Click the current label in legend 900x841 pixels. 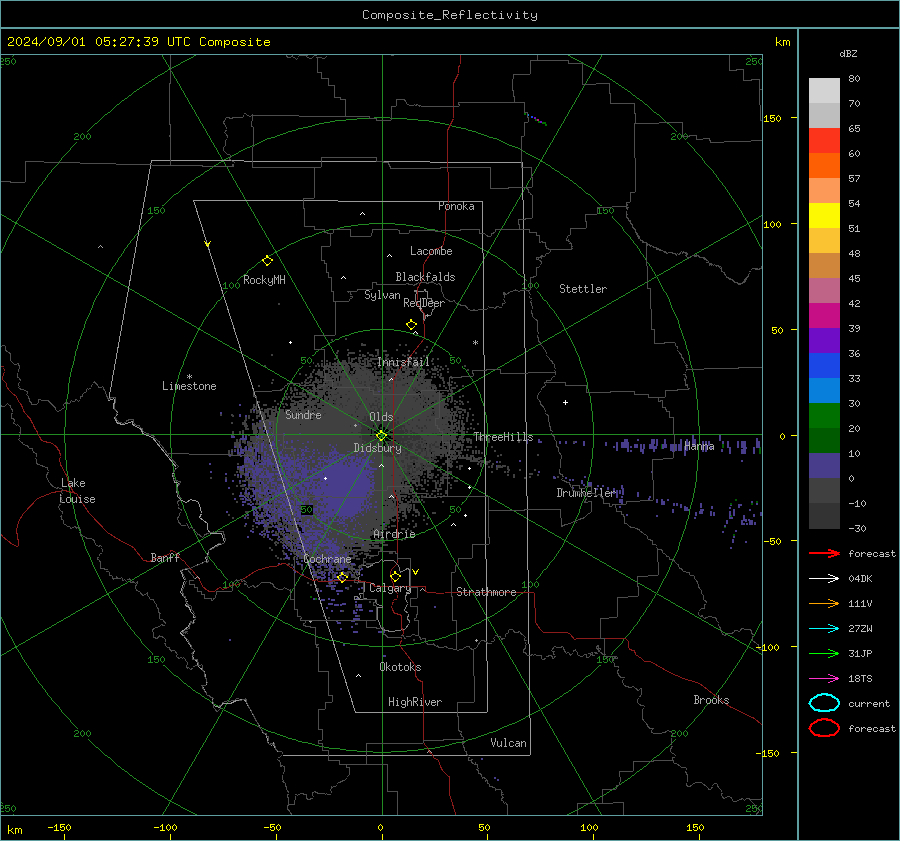tap(869, 704)
